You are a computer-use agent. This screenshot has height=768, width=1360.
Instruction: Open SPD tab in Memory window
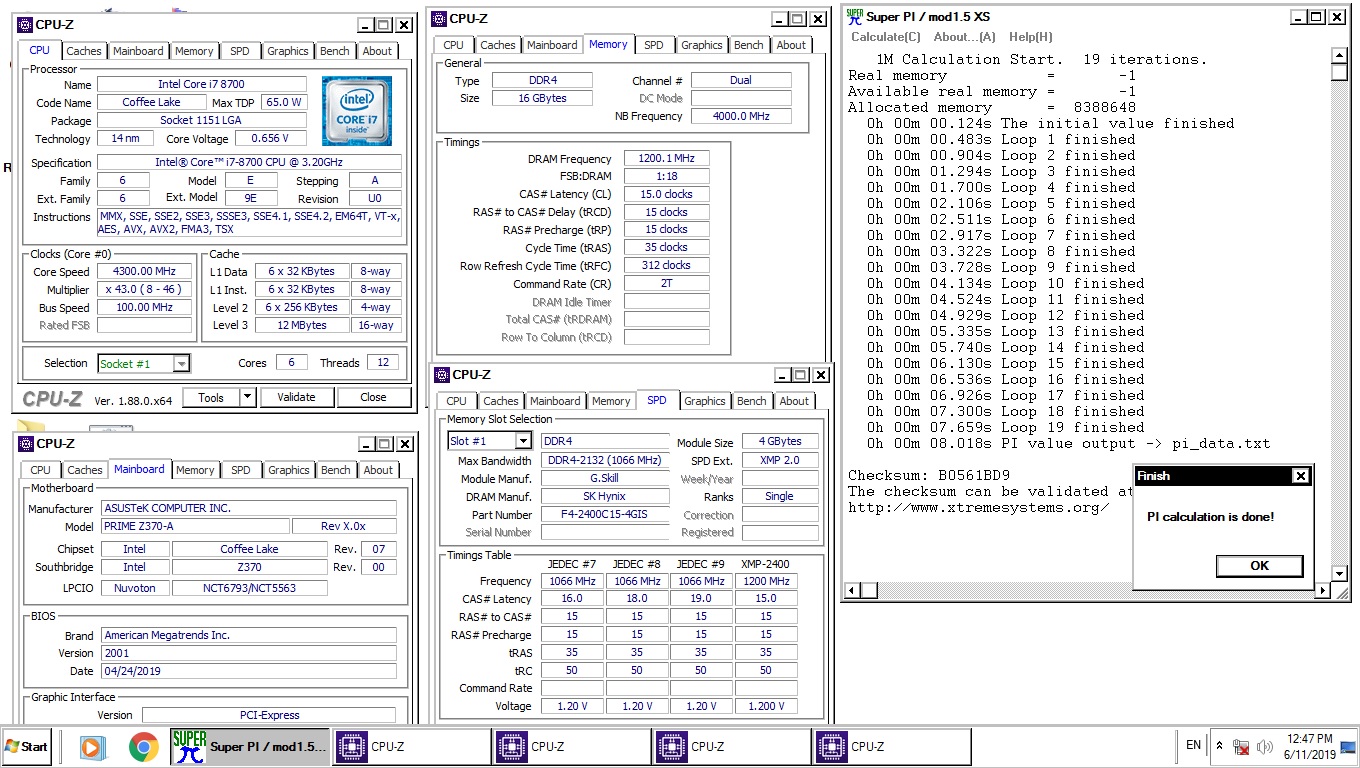coord(653,45)
